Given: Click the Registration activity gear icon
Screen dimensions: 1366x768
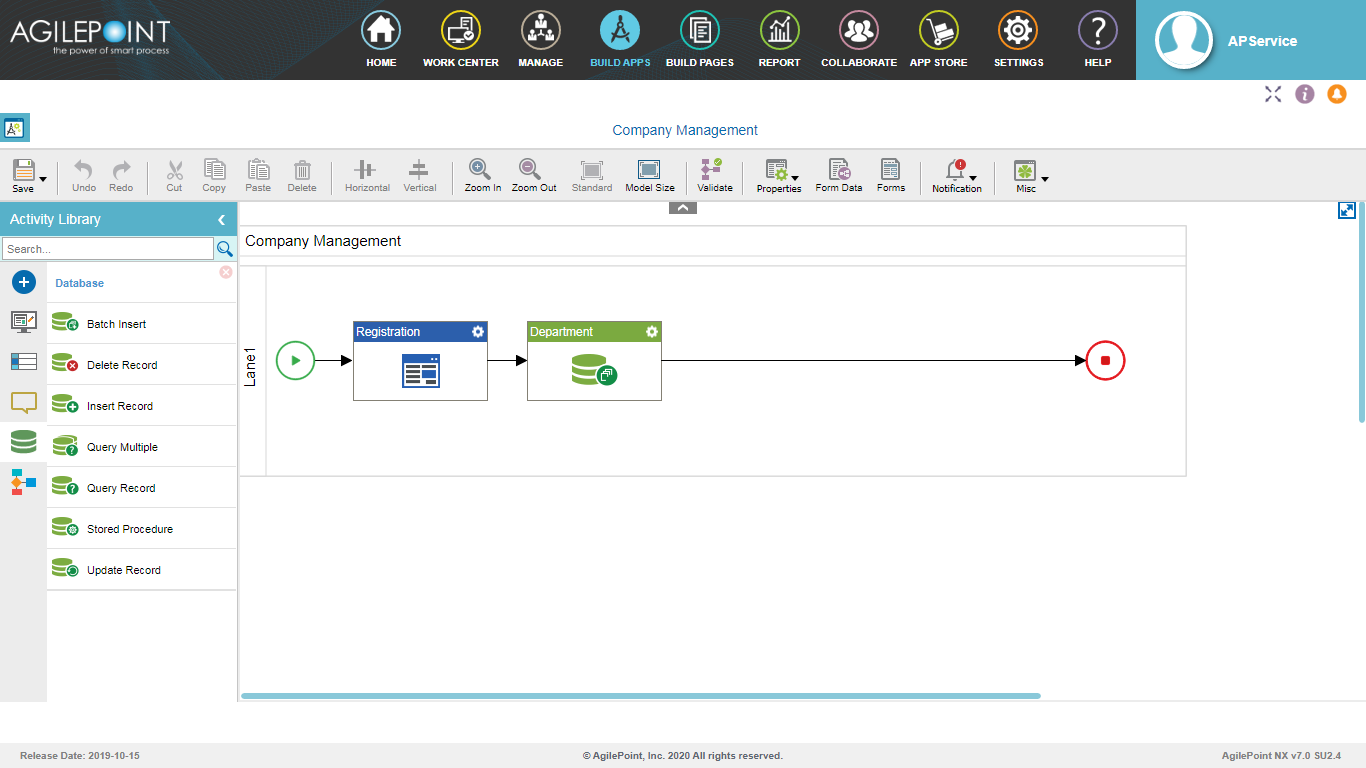Looking at the screenshot, I should point(478,332).
